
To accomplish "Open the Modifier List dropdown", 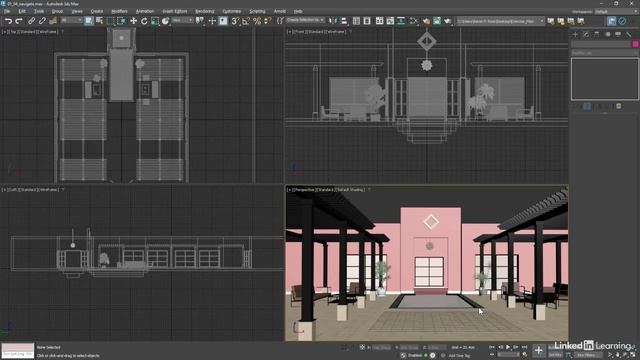I will coord(604,53).
